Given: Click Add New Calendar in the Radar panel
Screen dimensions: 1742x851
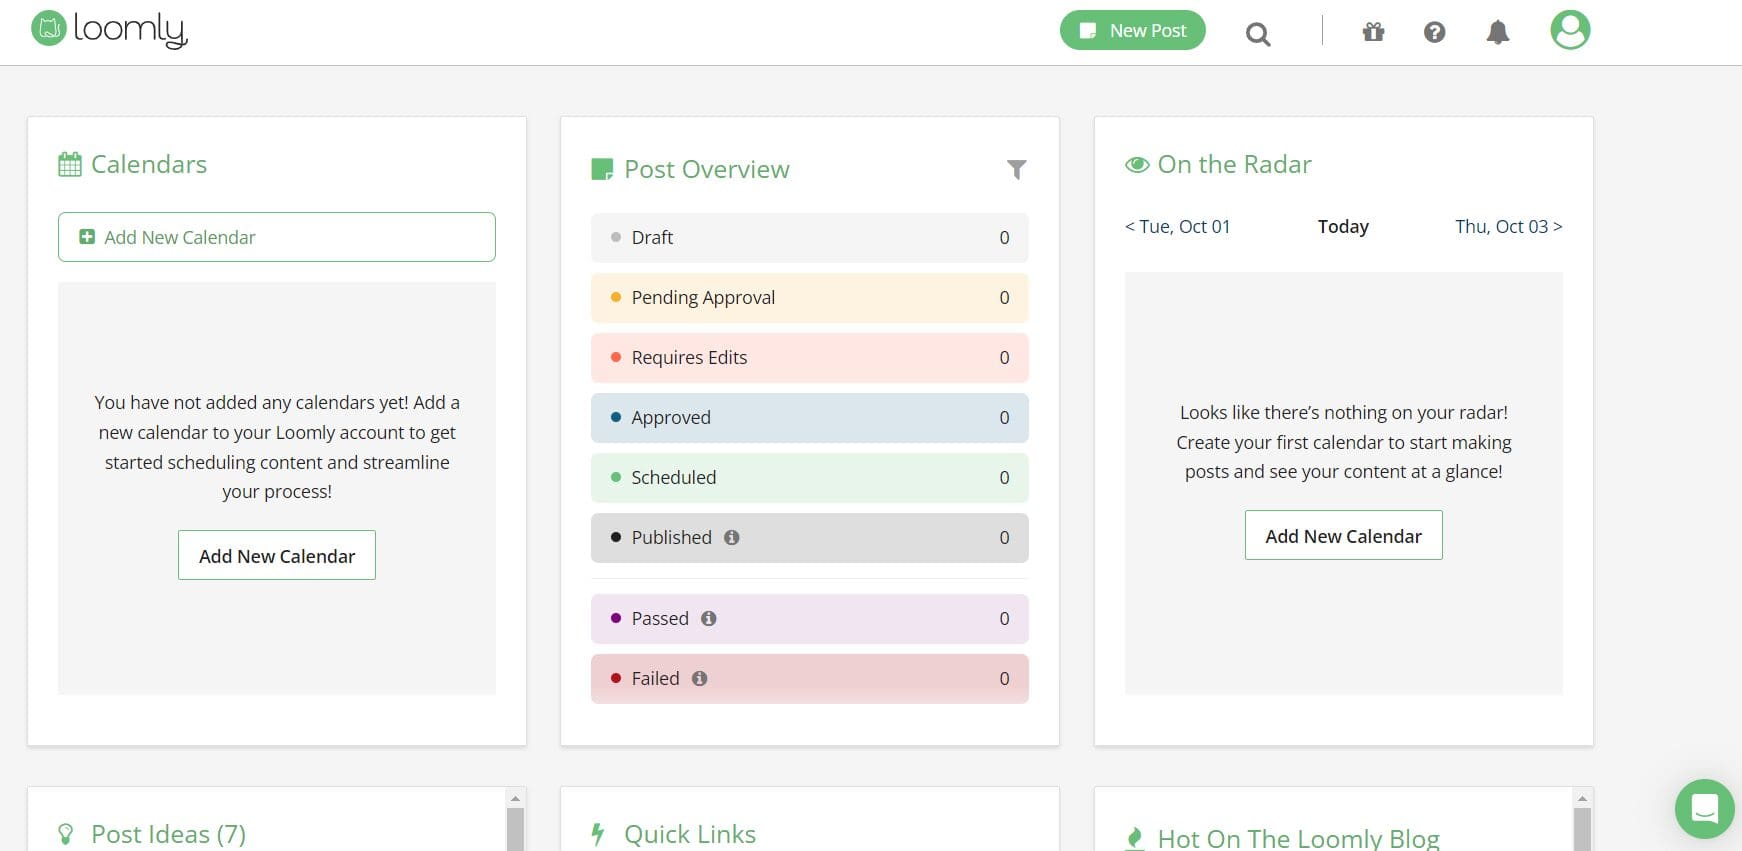Looking at the screenshot, I should tap(1343, 536).
